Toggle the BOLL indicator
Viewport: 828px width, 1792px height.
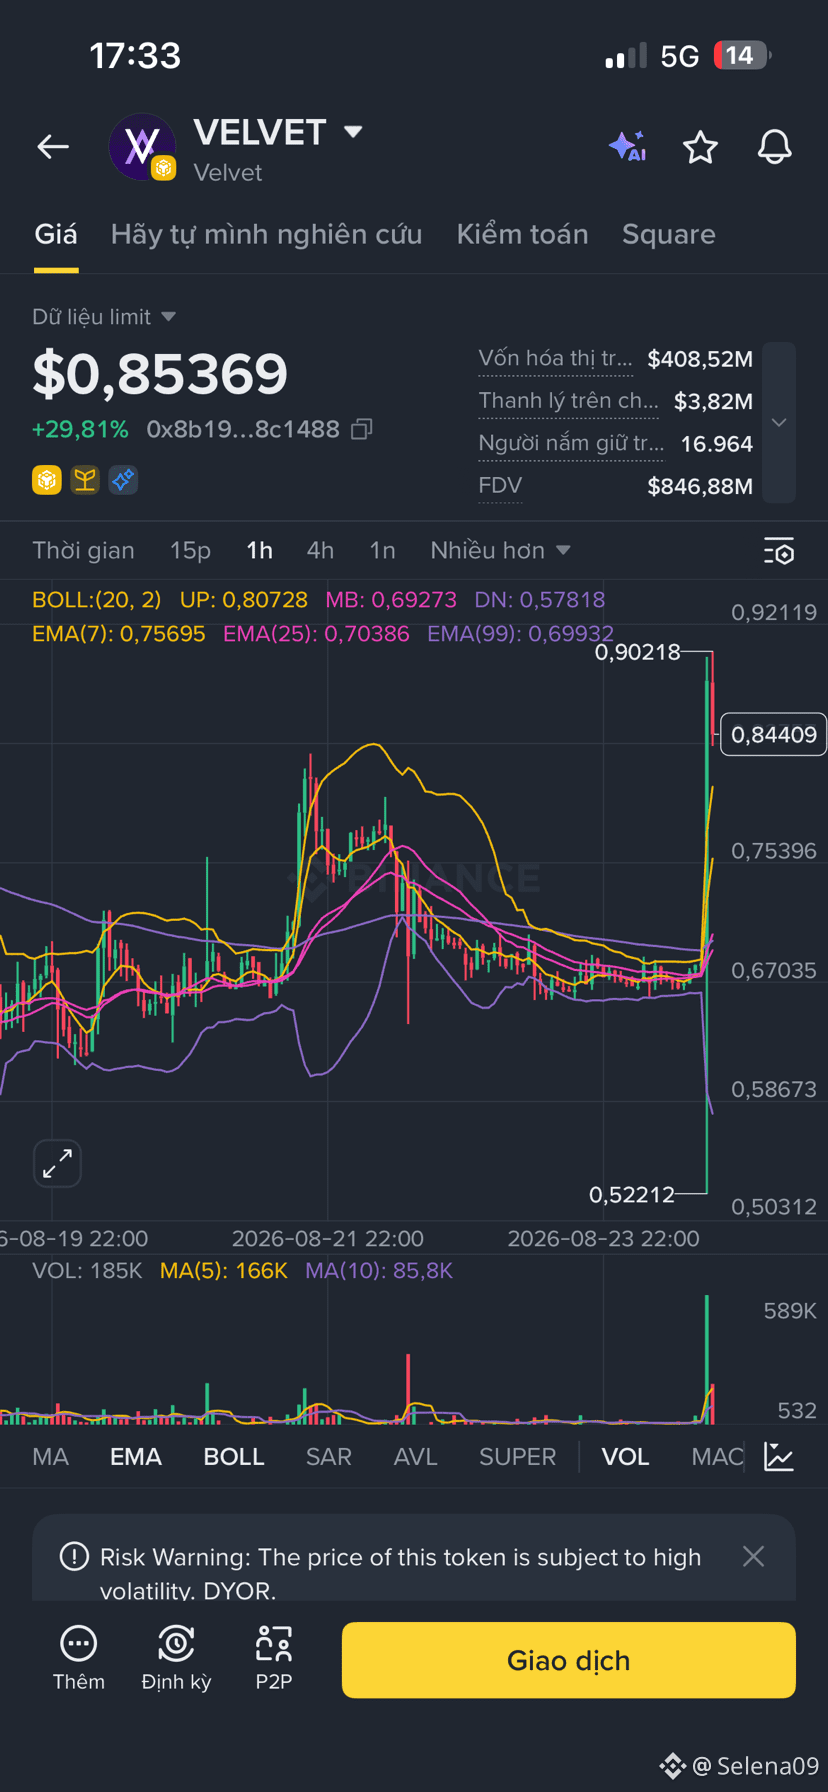pyautogui.click(x=234, y=1456)
